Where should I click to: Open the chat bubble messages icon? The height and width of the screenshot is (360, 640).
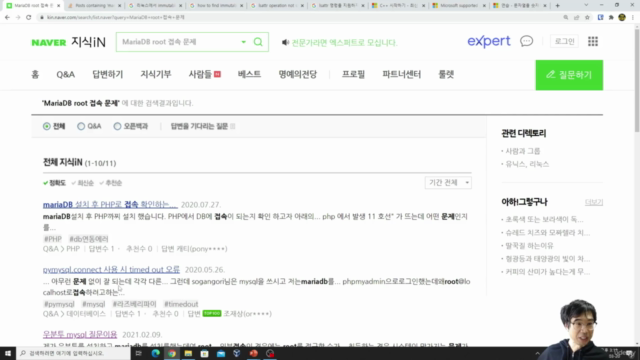(x=527, y=41)
